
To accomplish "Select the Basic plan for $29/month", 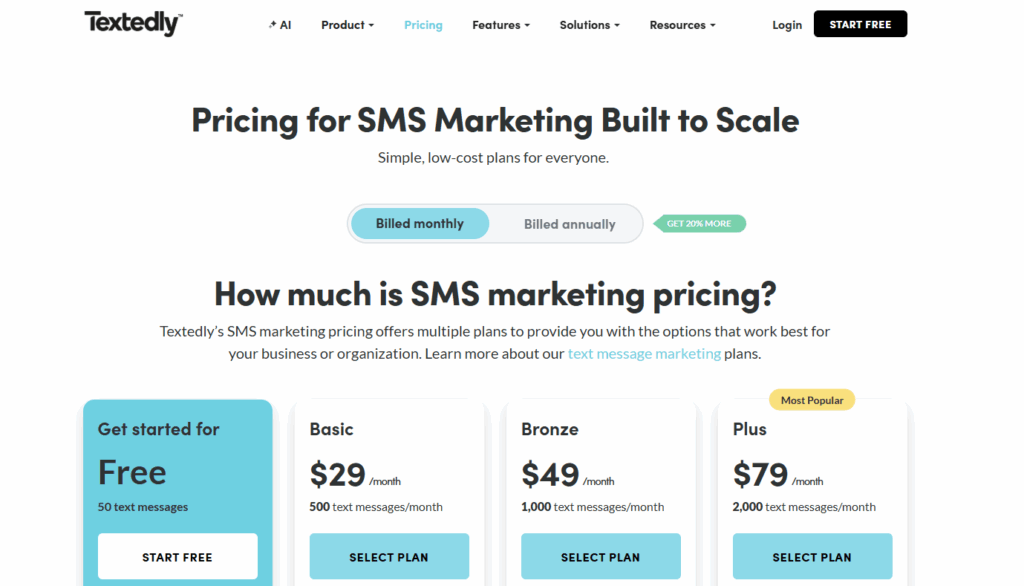I will pyautogui.click(x=389, y=556).
